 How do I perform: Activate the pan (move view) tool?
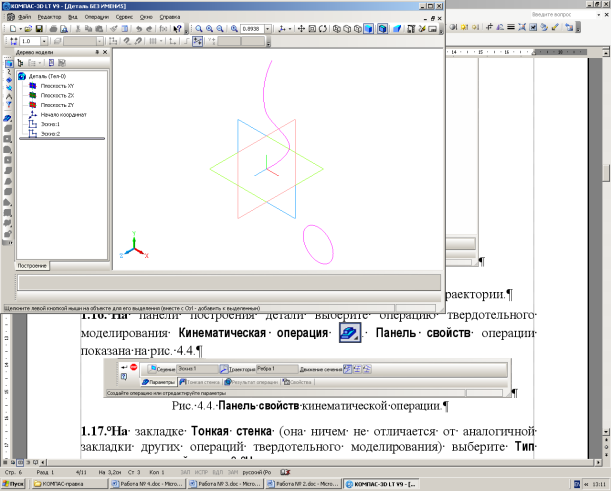[301, 29]
